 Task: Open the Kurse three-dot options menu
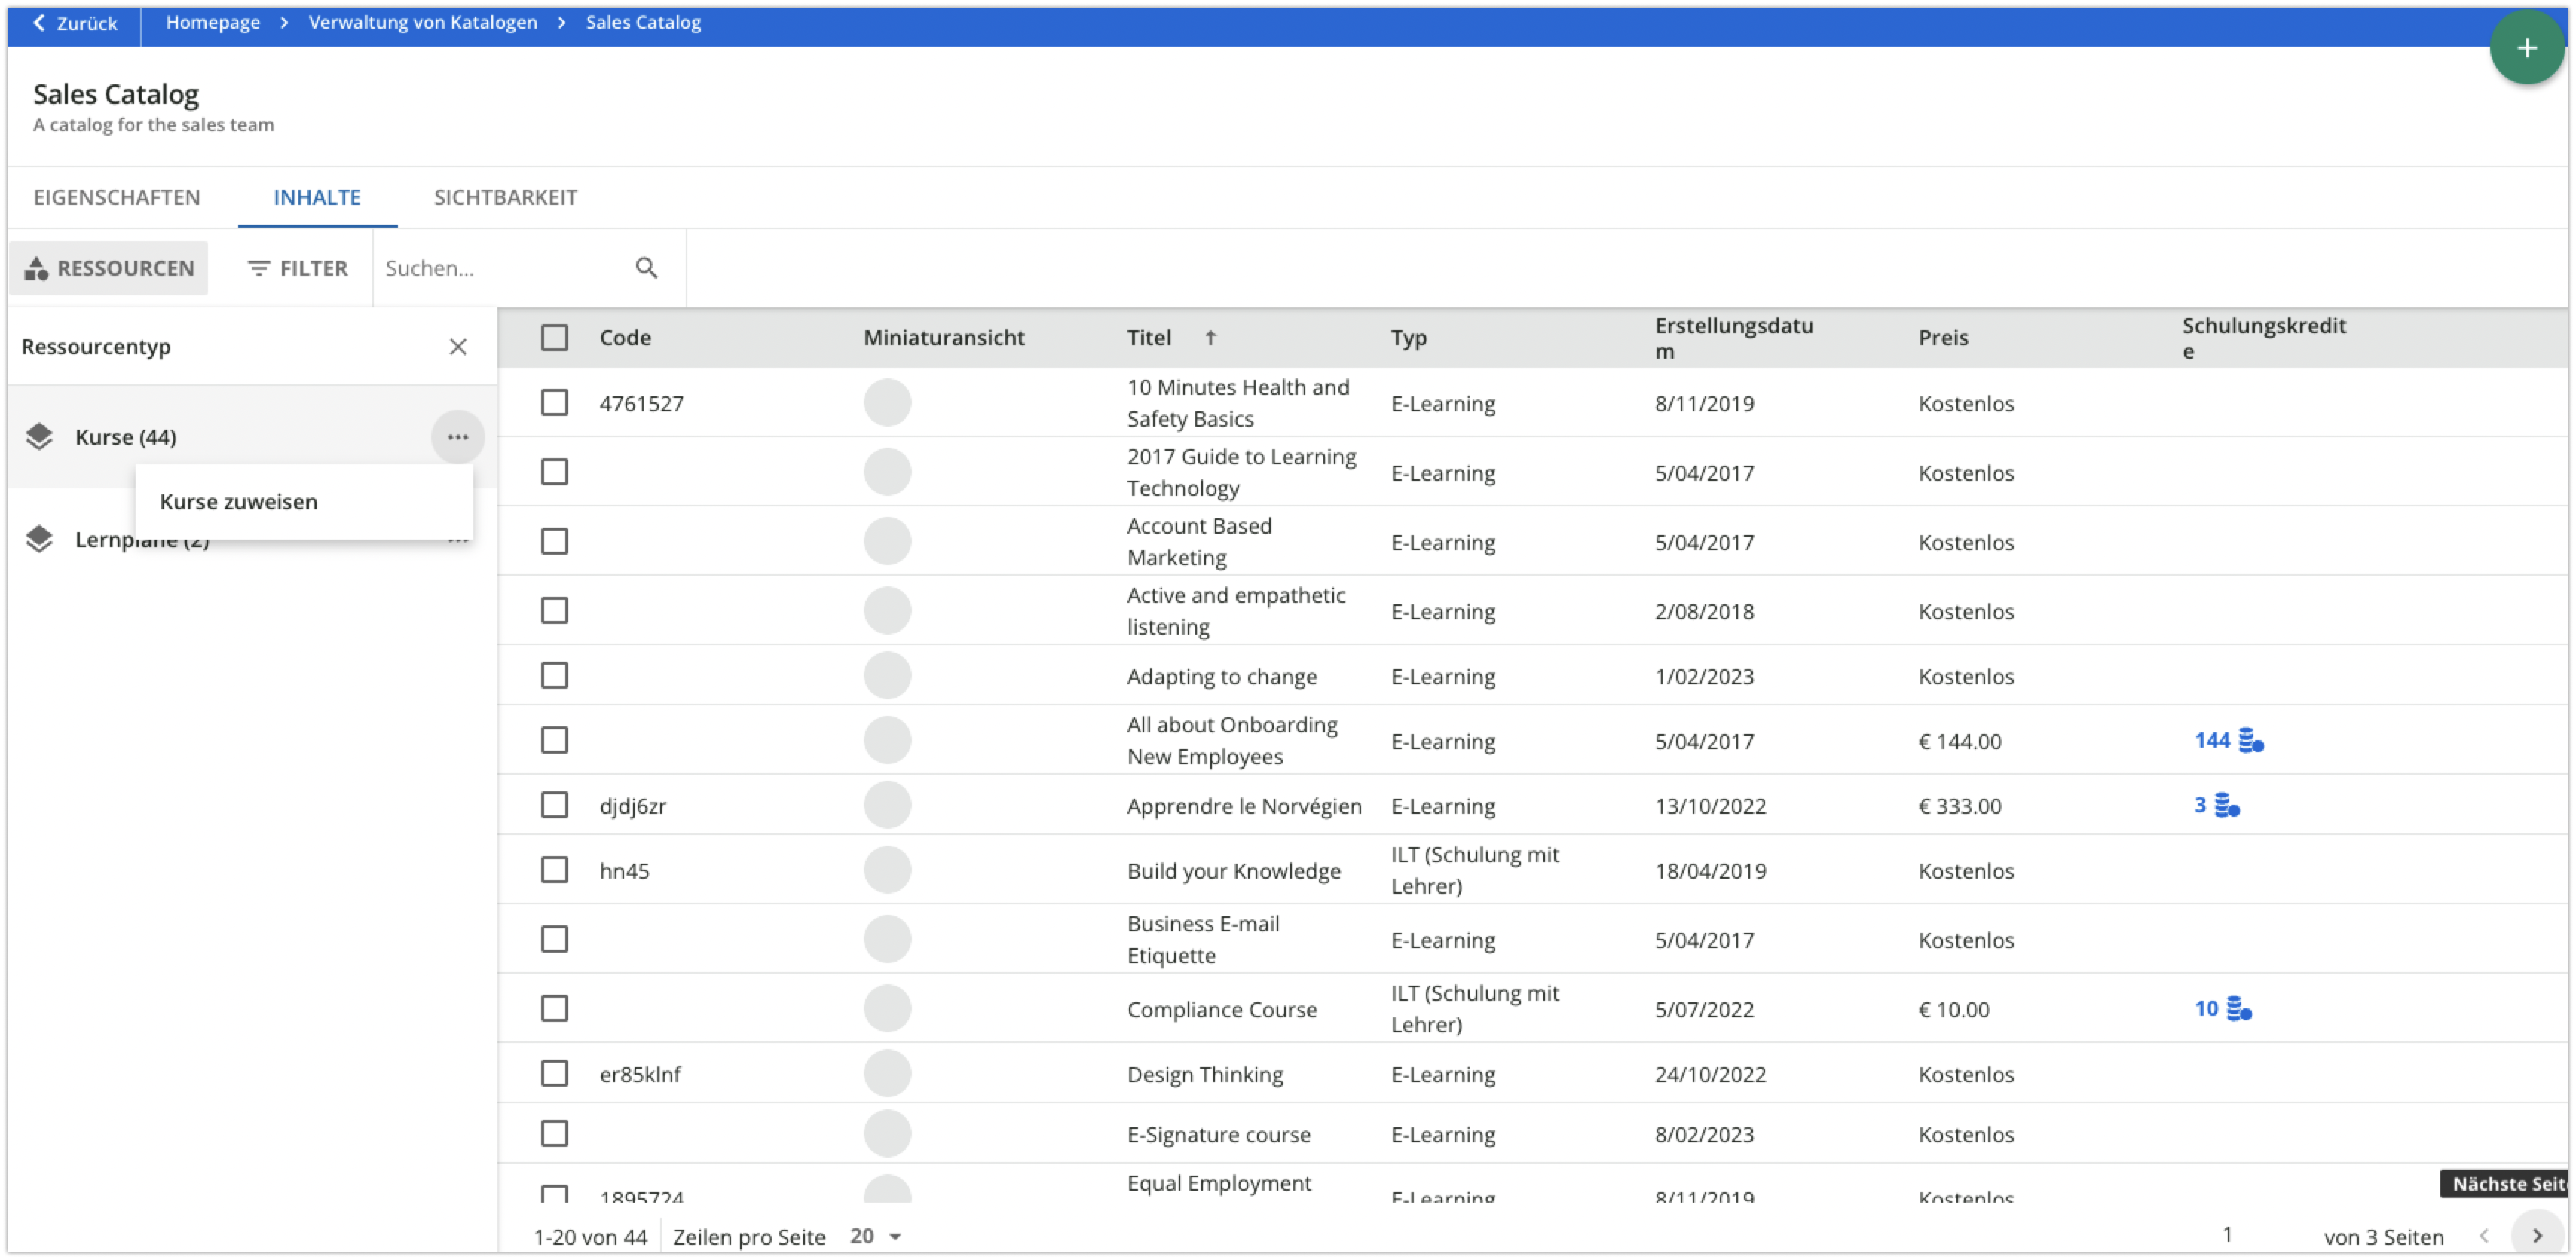coord(458,437)
